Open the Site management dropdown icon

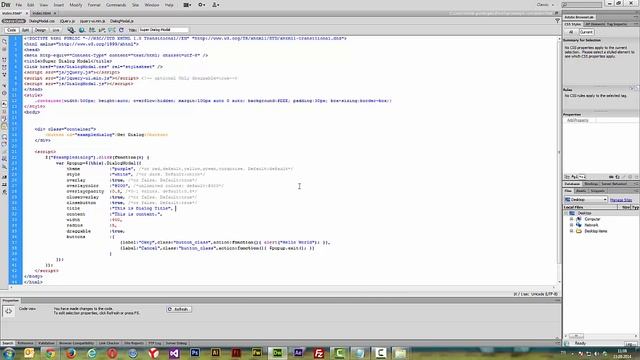pos(216,5)
